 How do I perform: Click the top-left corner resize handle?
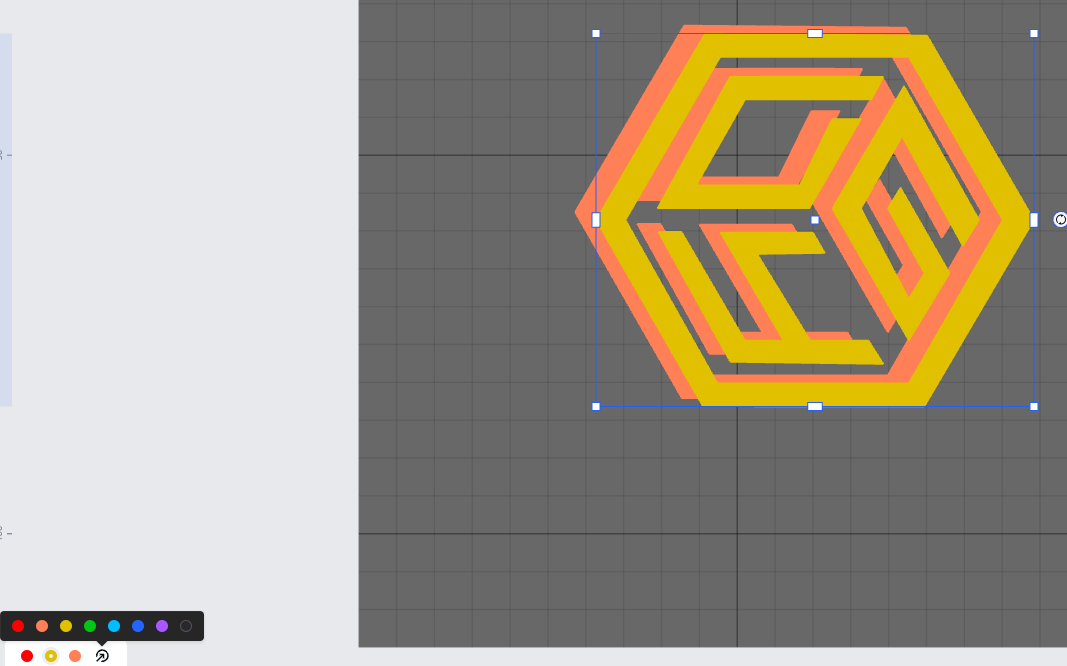point(596,34)
